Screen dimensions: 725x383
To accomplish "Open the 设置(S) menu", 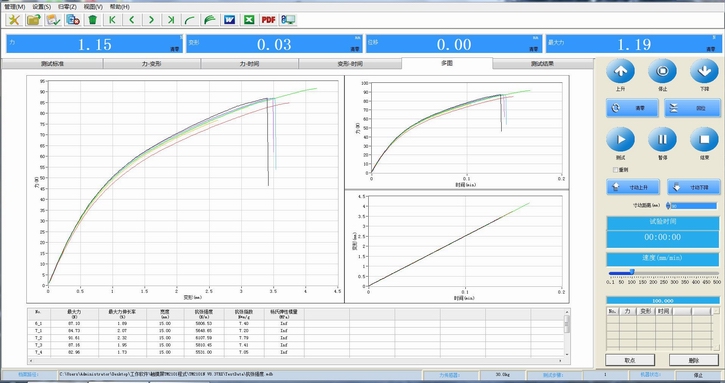I will click(42, 7).
